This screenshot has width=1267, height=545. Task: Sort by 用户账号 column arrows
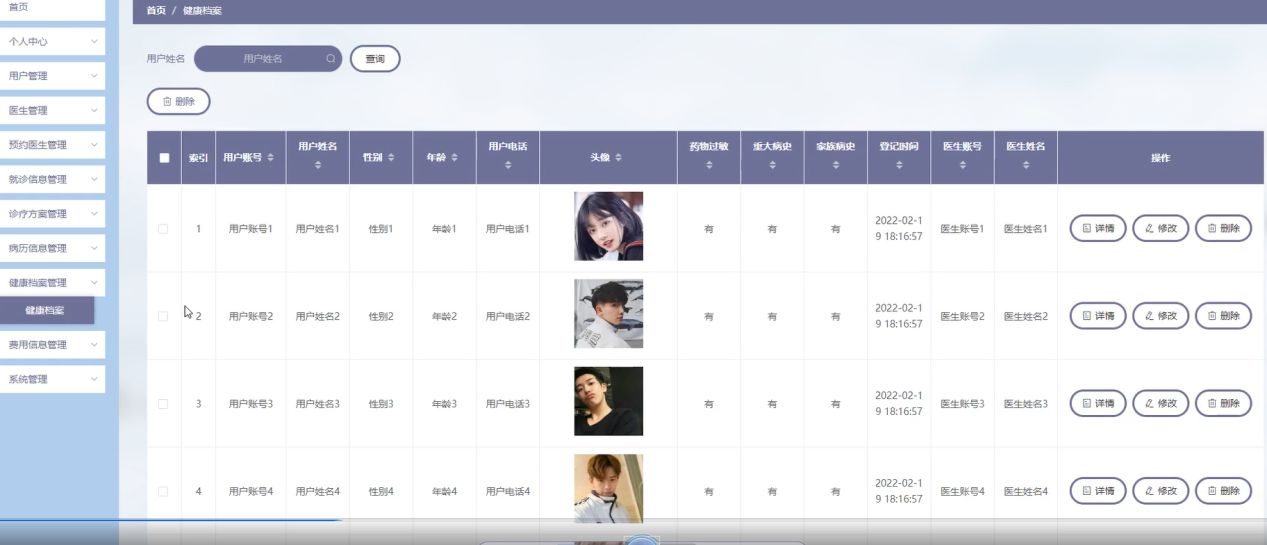(271, 158)
